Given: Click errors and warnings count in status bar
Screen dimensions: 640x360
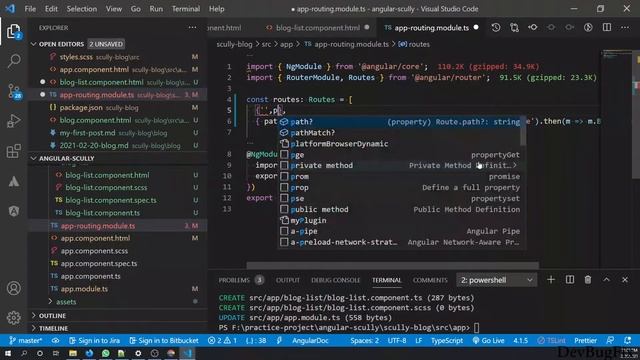Looking at the screenshot, I should 222,340.
